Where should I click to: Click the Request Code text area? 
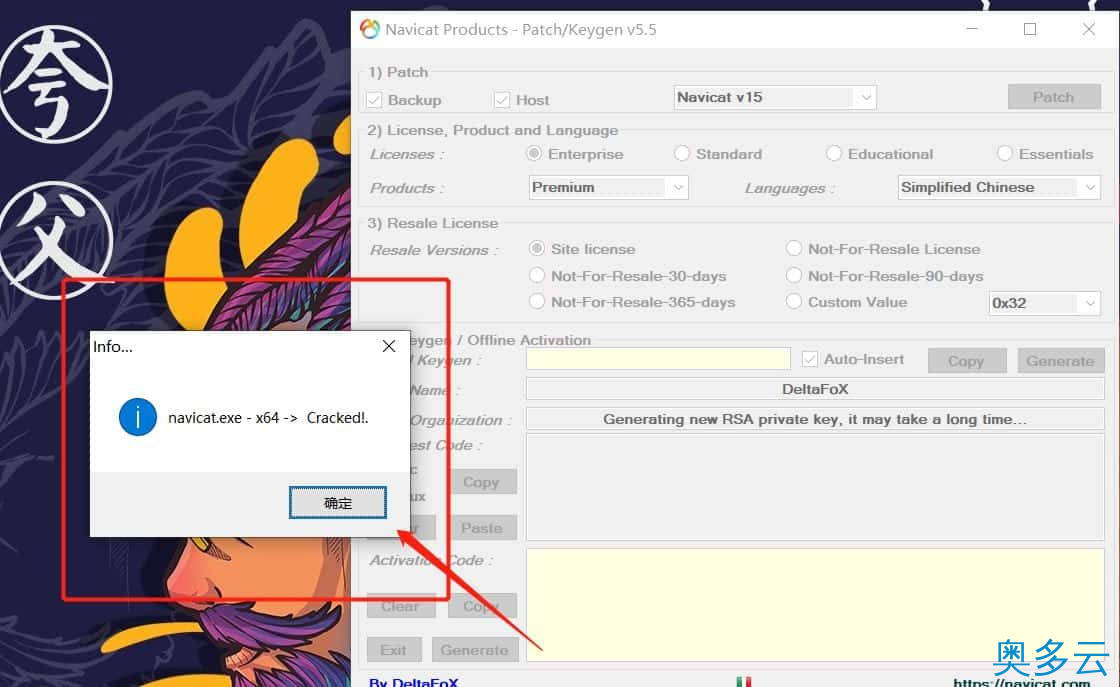click(x=815, y=487)
